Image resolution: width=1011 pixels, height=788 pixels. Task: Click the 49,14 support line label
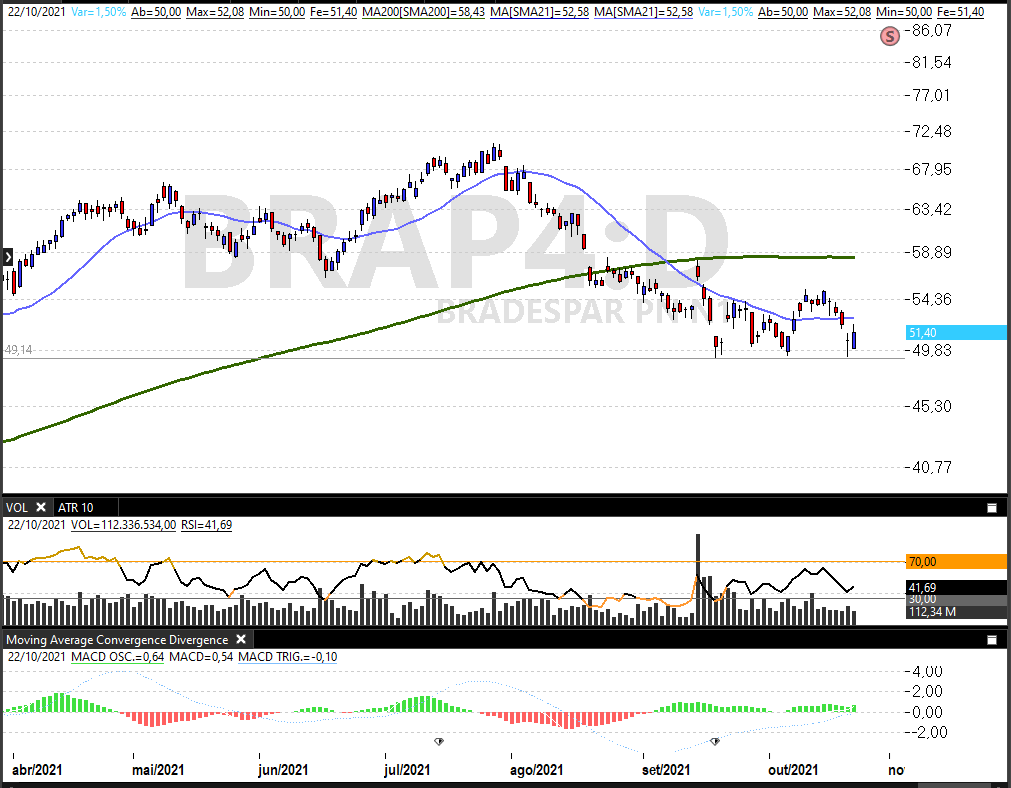click(x=20, y=351)
